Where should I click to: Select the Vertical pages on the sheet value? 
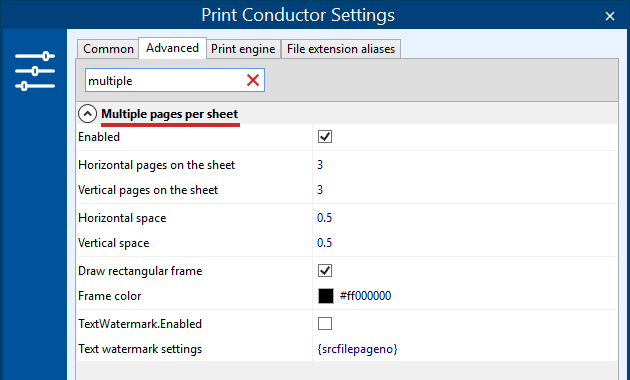(x=320, y=190)
